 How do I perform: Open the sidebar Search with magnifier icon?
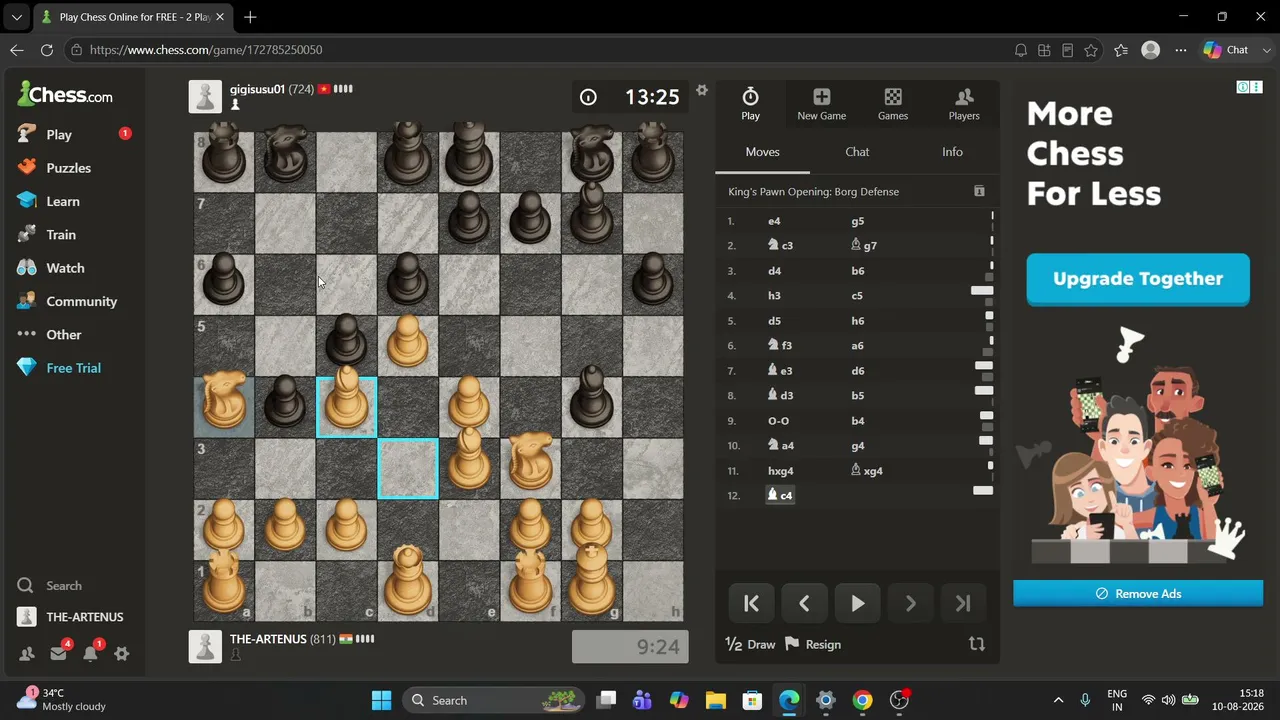50,586
